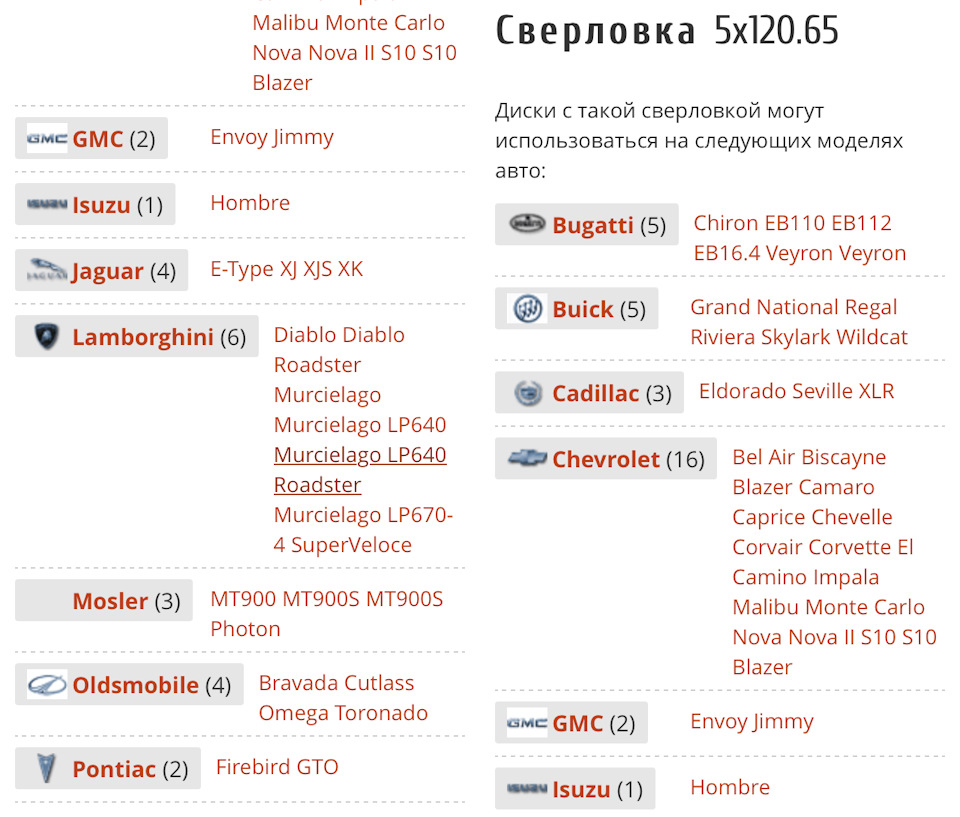The image size is (960, 817).
Task: Click the Cadillac crest icon
Action: [527, 393]
